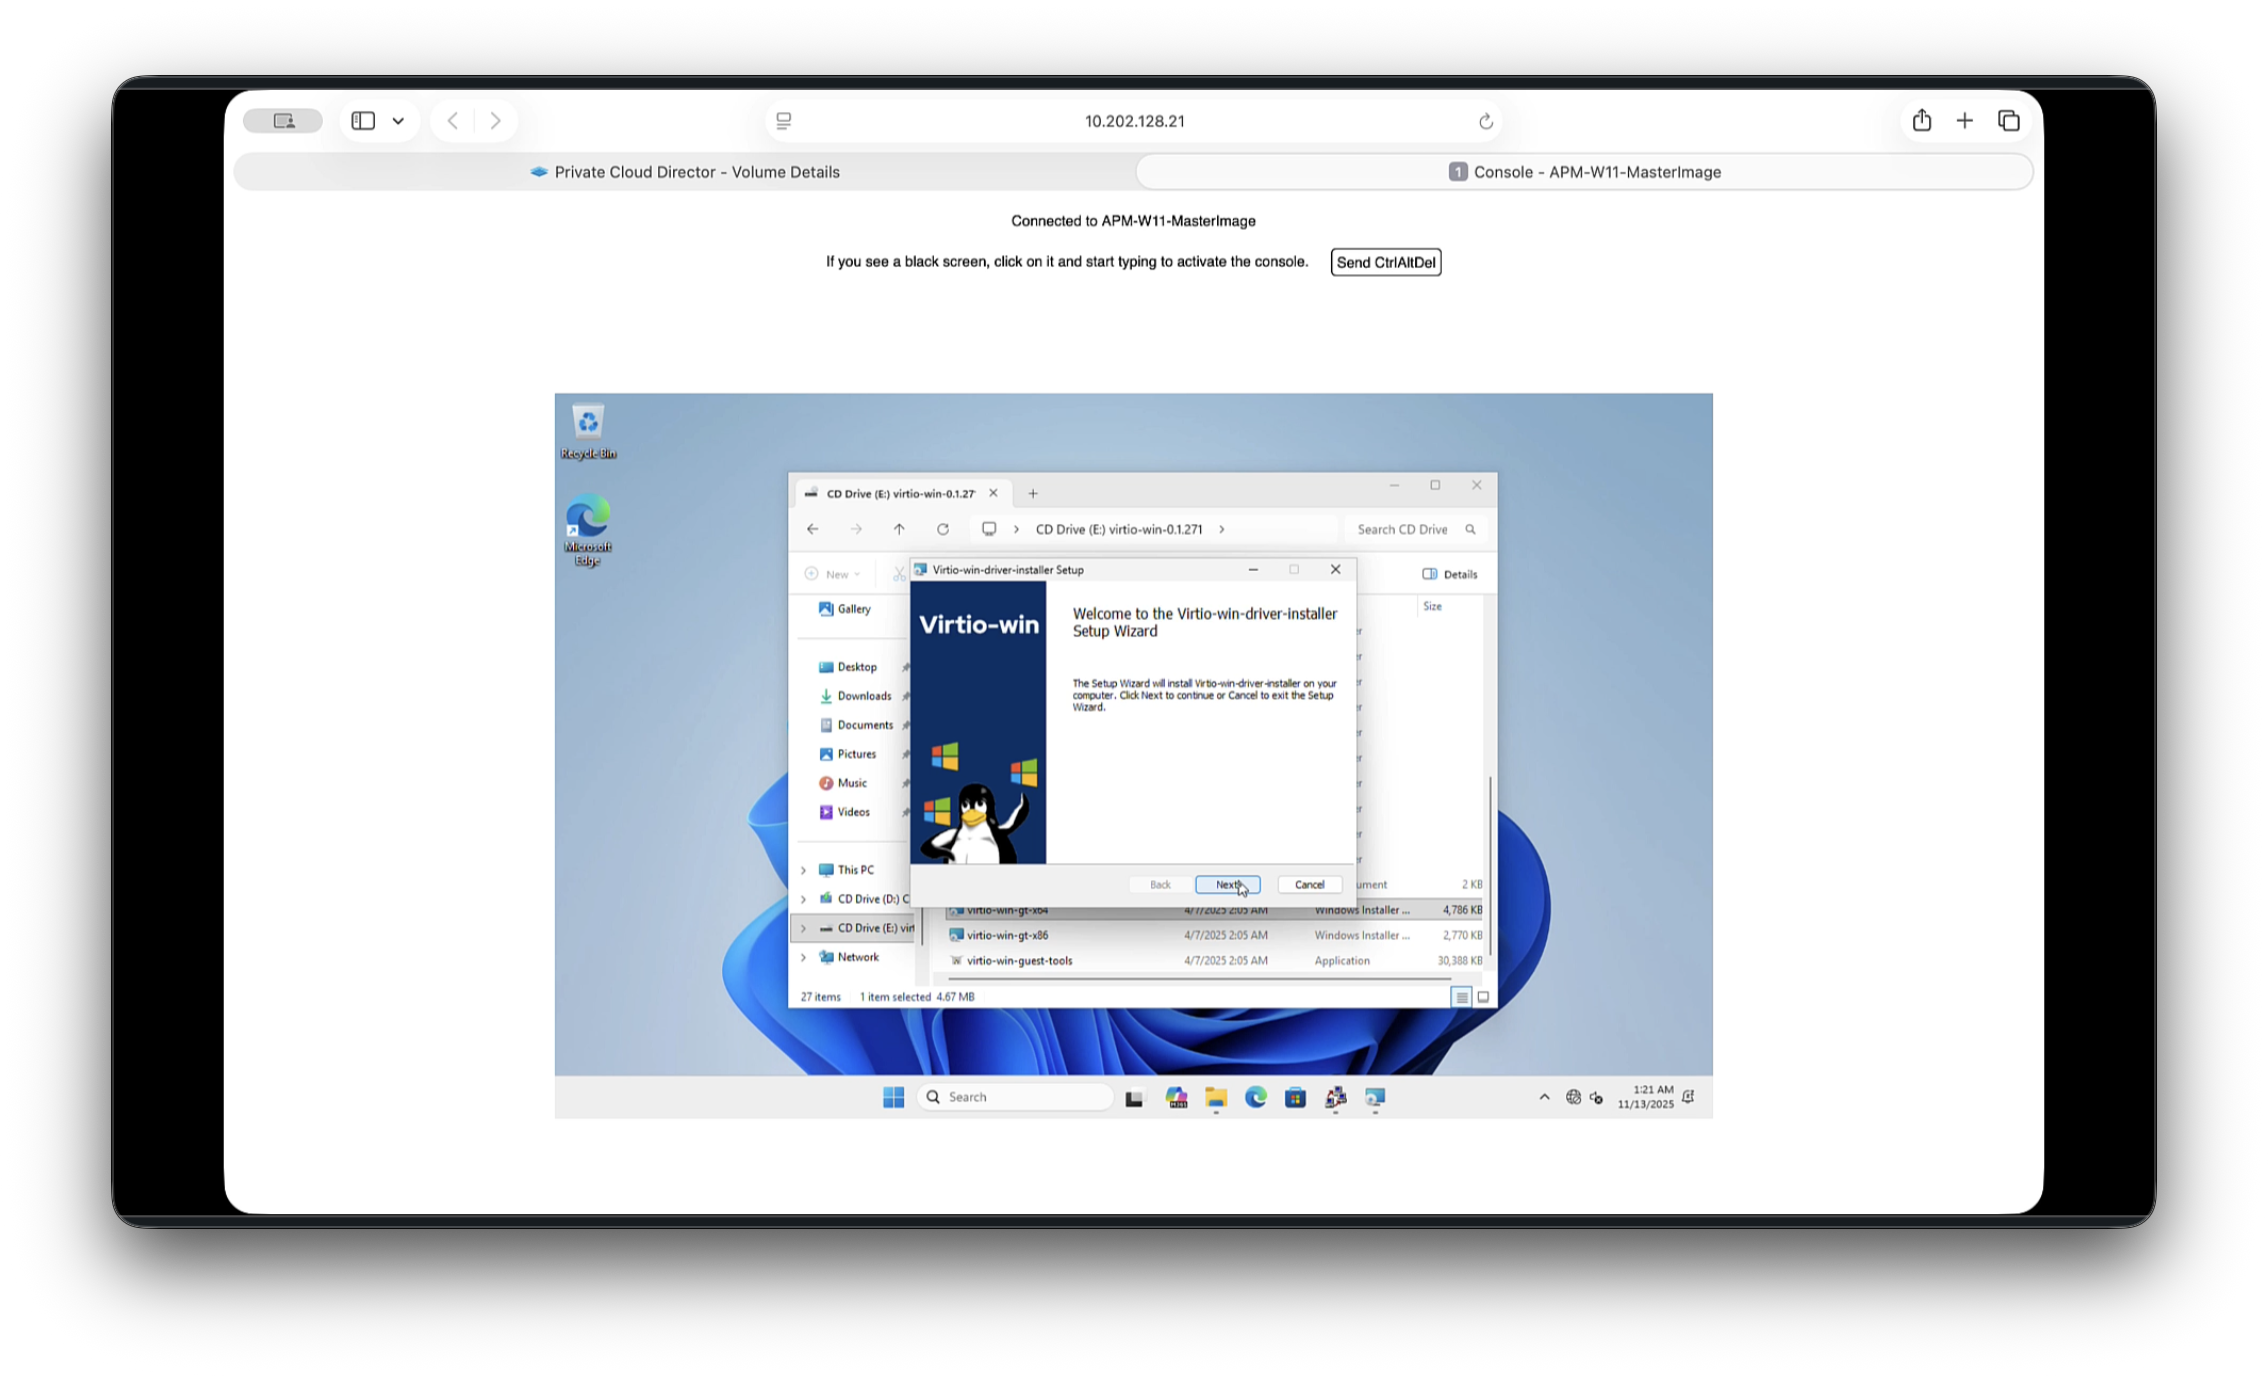Click the Explorer back arrow
2268x1376 pixels.
[x=812, y=529]
